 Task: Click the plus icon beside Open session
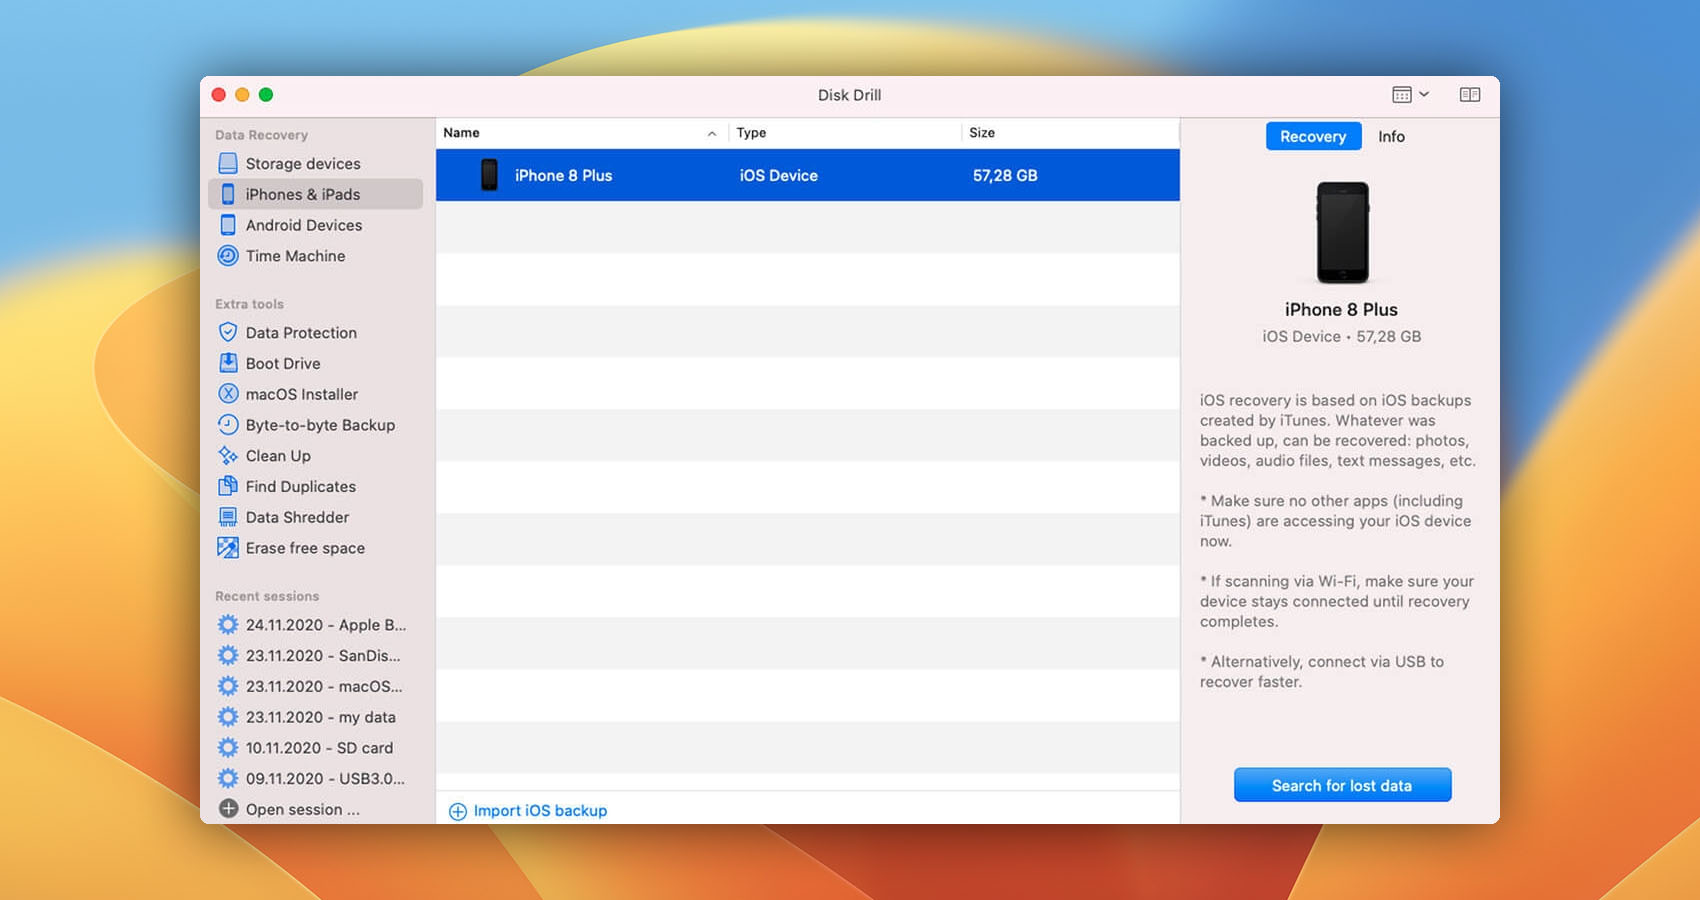click(x=228, y=809)
